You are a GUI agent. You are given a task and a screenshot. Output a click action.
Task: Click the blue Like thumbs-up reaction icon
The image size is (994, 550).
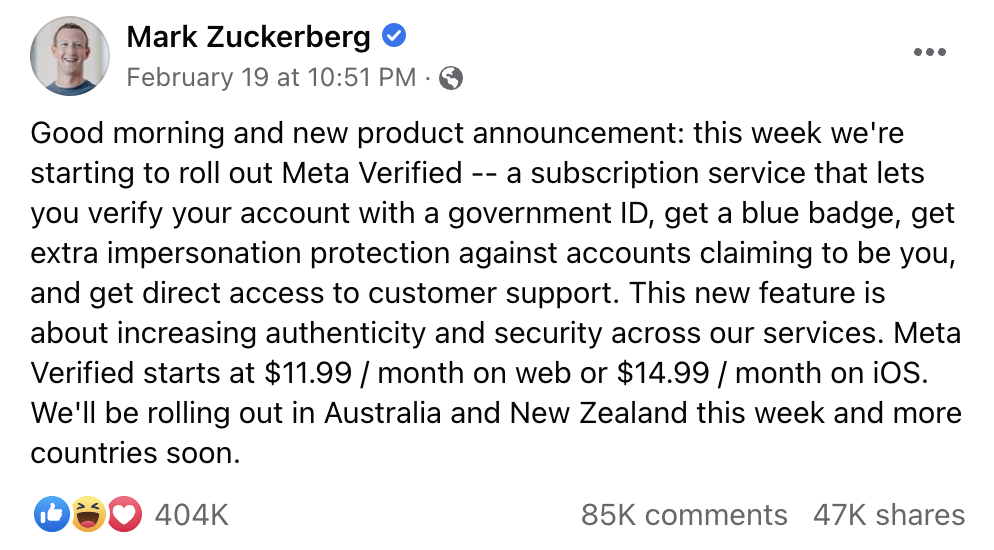(50, 514)
